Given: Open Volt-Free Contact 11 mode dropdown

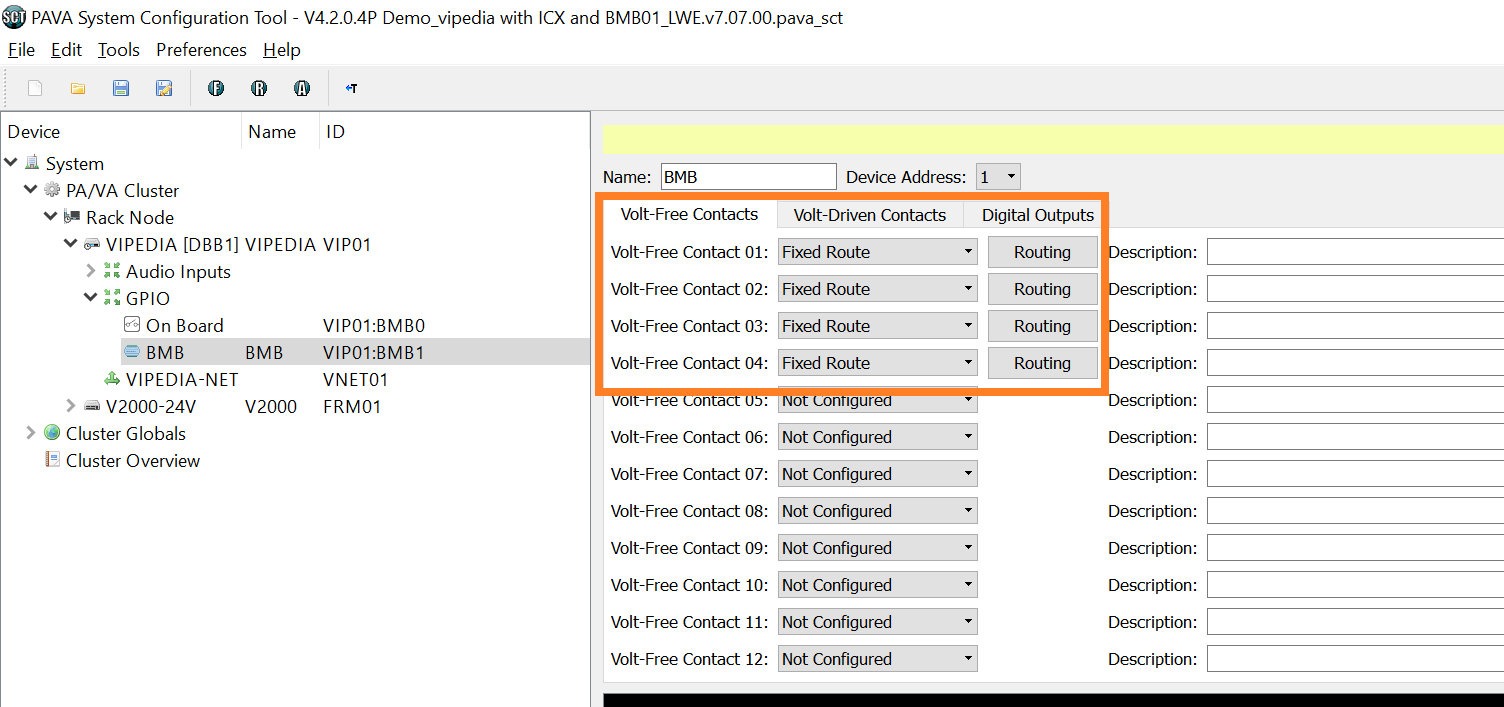Looking at the screenshot, I should click(x=878, y=622).
